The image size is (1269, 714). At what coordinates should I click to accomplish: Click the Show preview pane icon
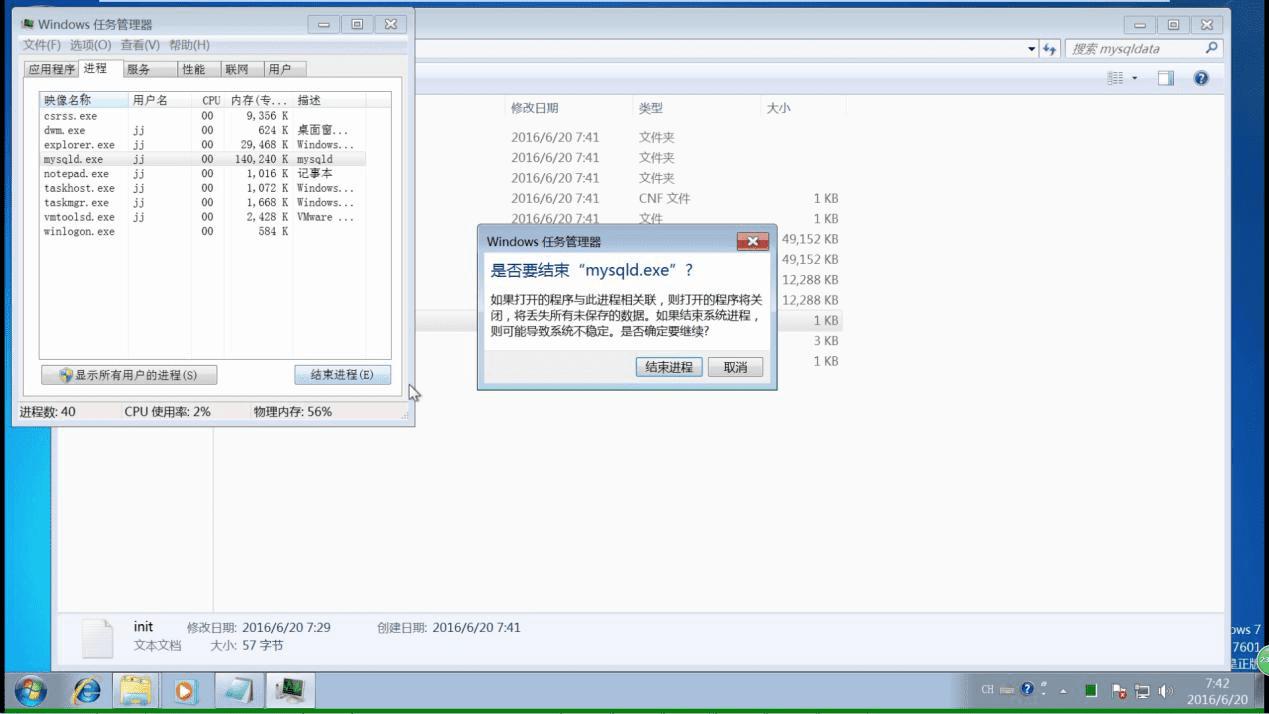pos(1165,77)
